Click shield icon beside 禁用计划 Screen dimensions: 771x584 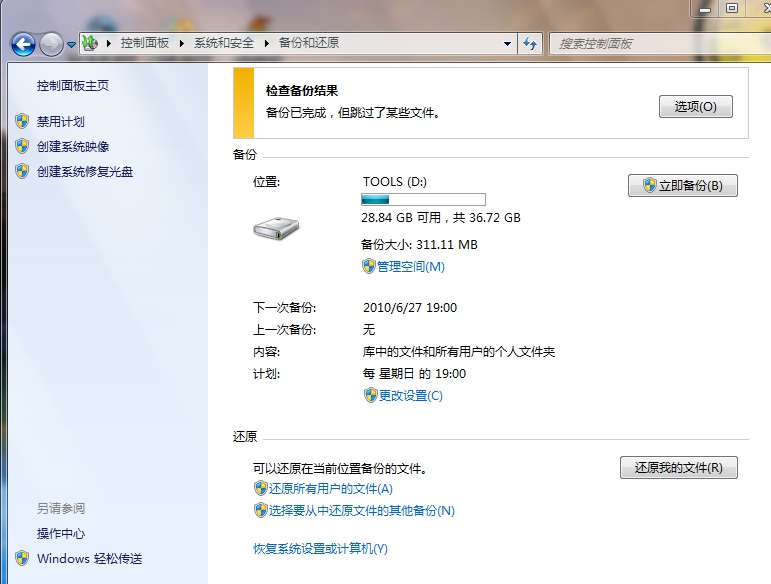tap(22, 121)
